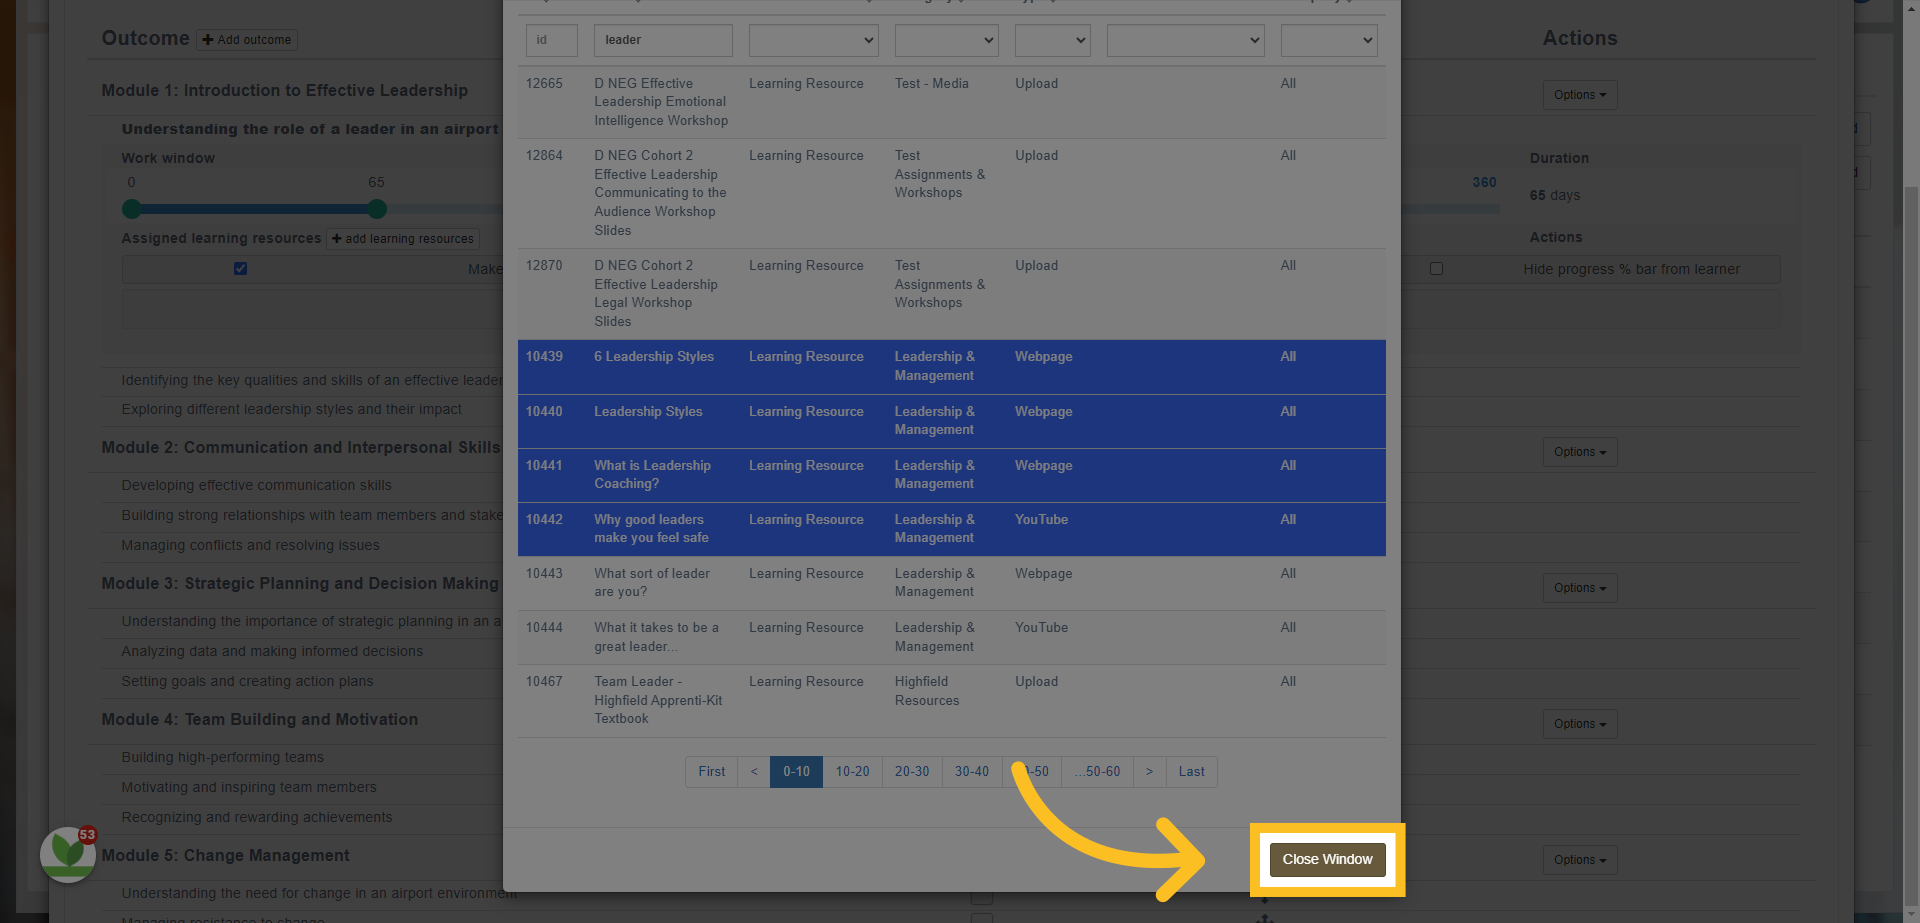Go to the Last results page
The image size is (1920, 923).
[1191, 772]
